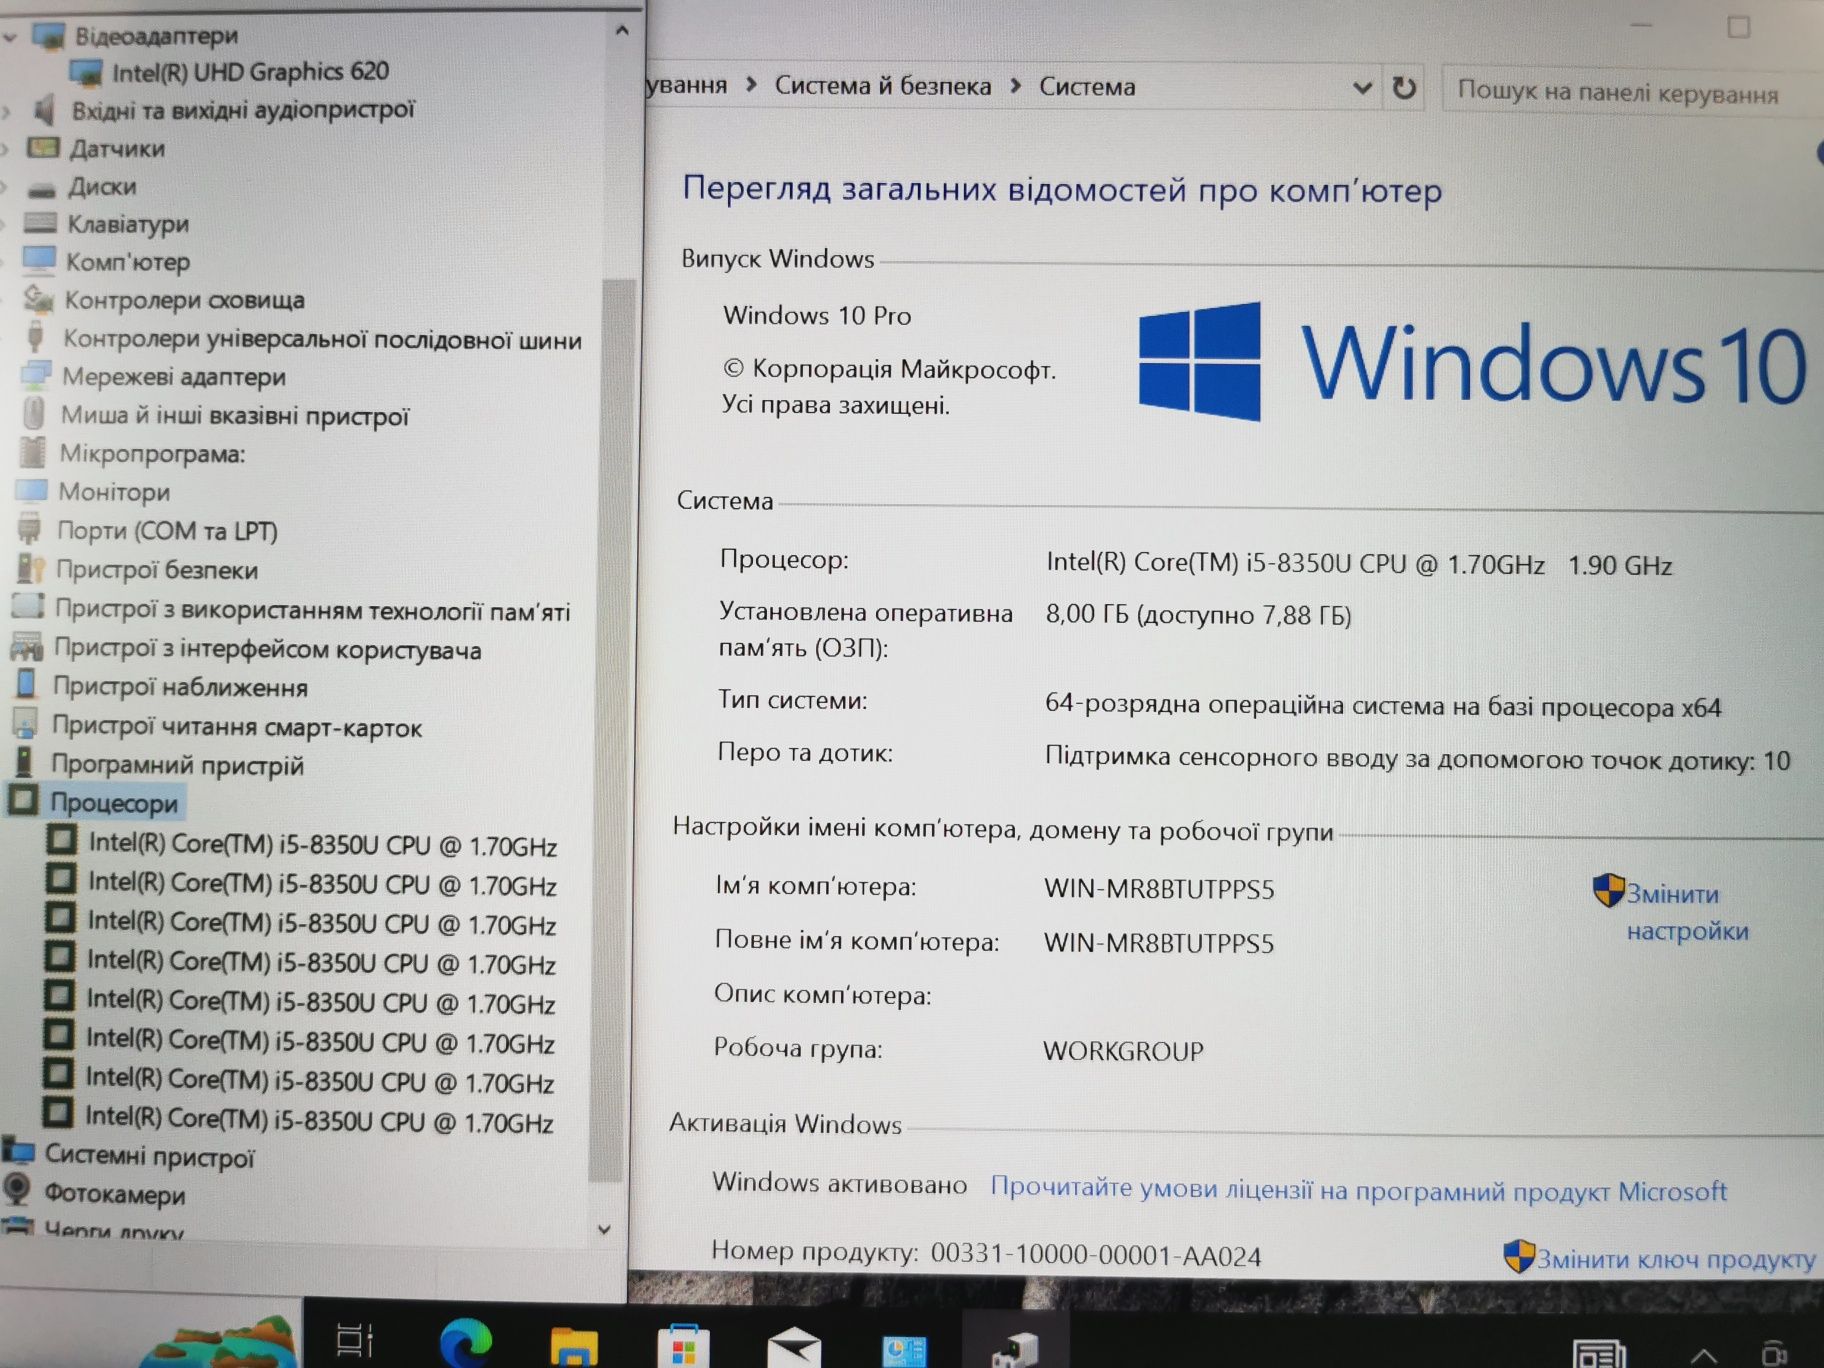The width and height of the screenshot is (1824, 1368).
Task: Click the Windows 10 Pro edition text
Action: pyautogui.click(x=817, y=315)
